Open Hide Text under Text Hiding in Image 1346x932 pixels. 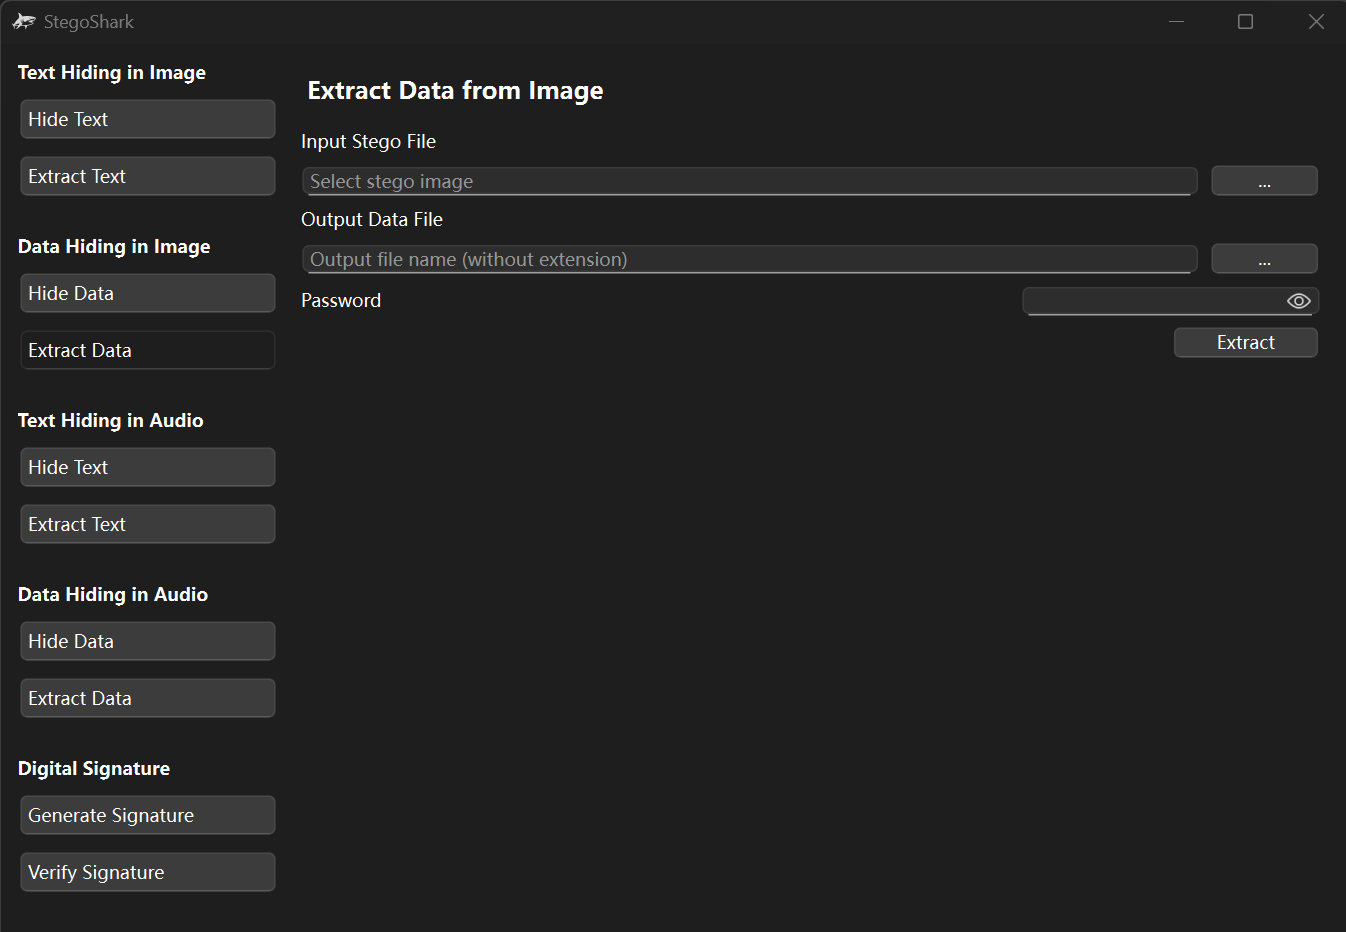click(148, 119)
